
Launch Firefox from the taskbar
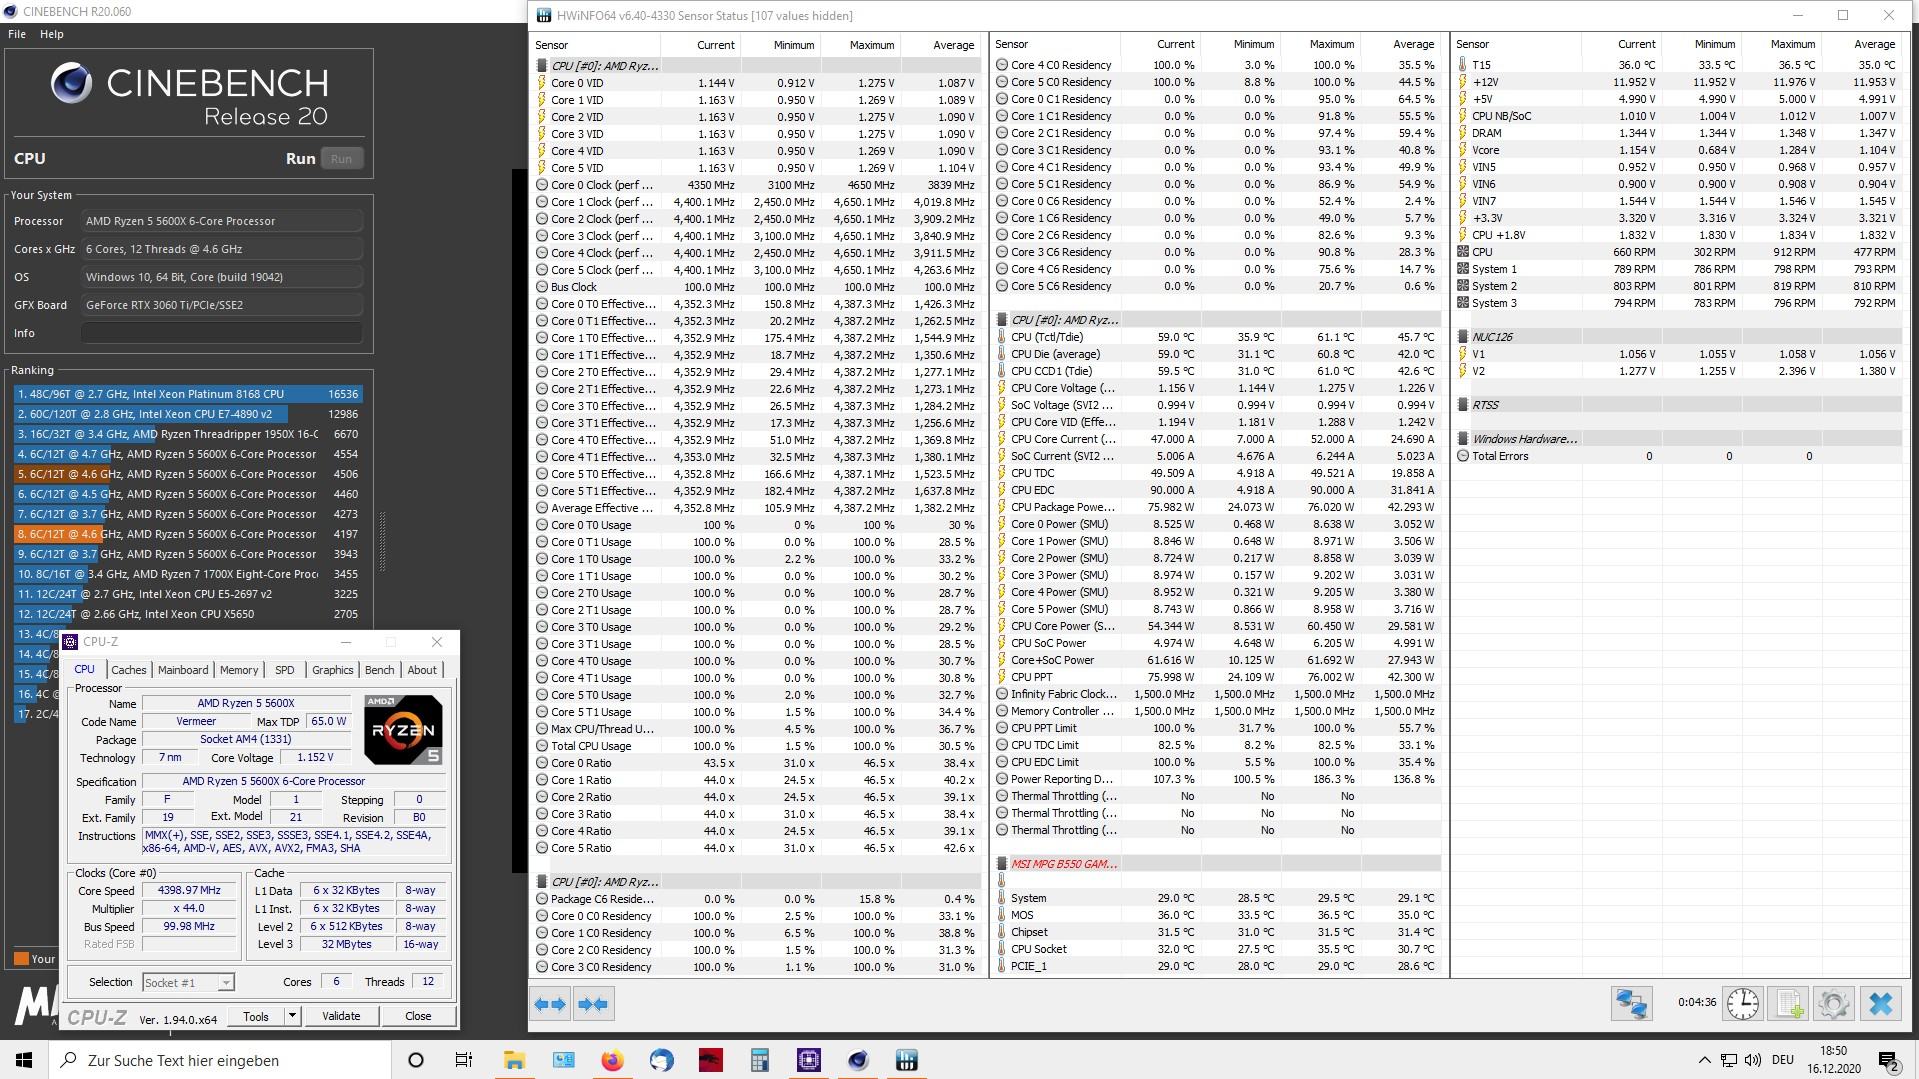pyautogui.click(x=612, y=1060)
